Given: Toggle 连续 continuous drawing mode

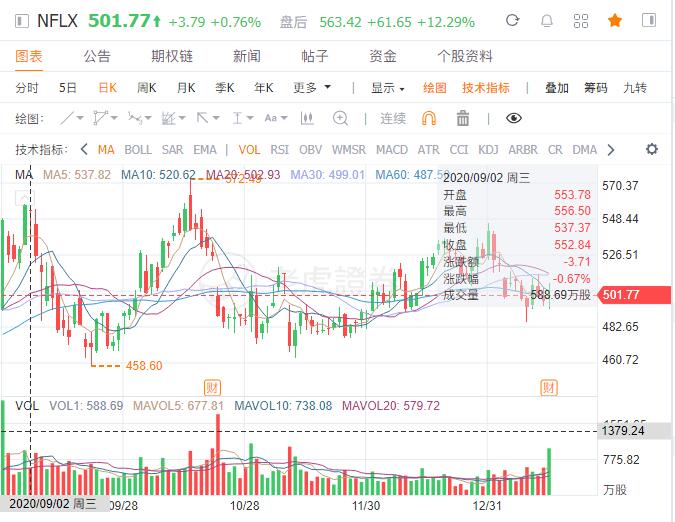Looking at the screenshot, I should (393, 118).
